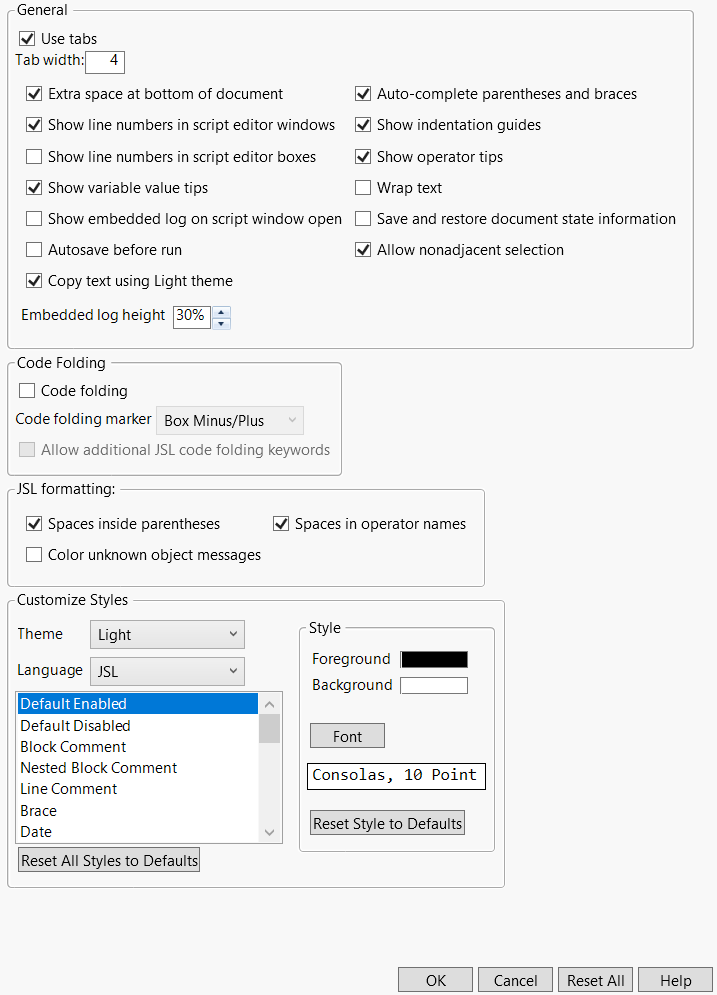The image size is (717, 995).
Task: Enable the "Code folding" option
Action: (25, 391)
